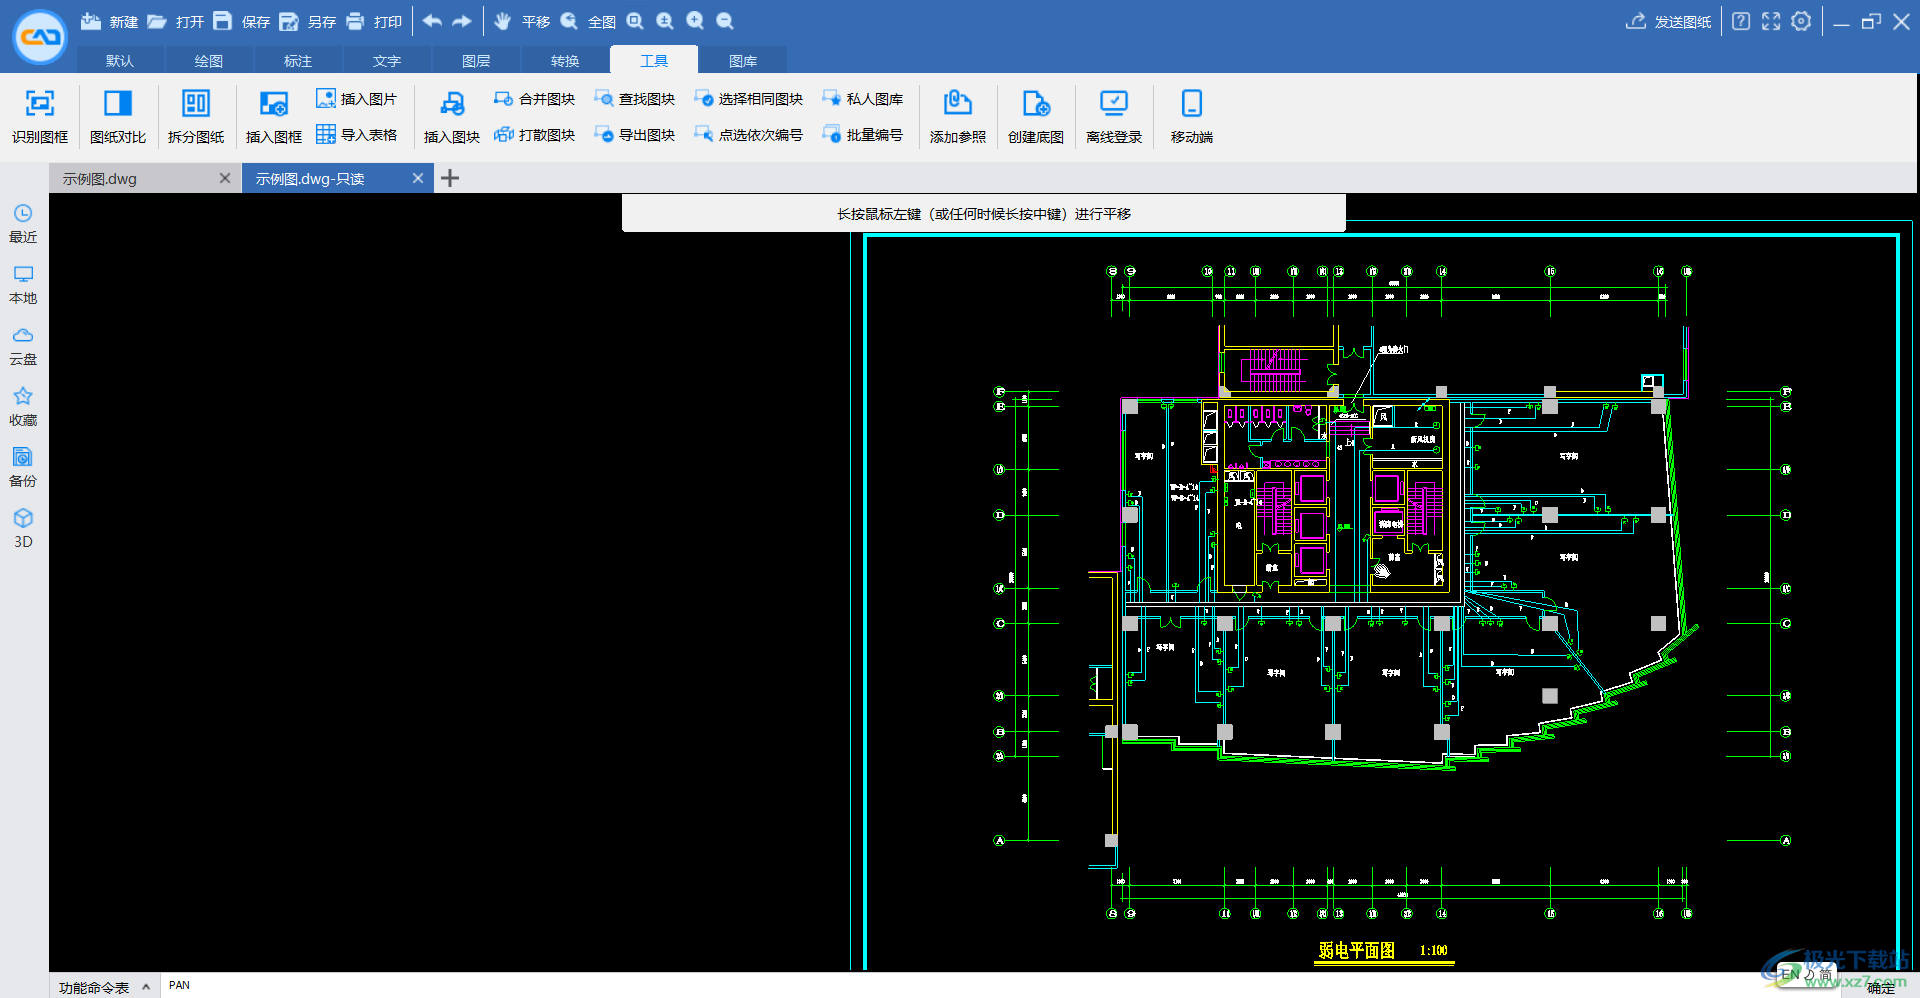Open 图纸对比 drawing compare
The image size is (1920, 998).
118,116
